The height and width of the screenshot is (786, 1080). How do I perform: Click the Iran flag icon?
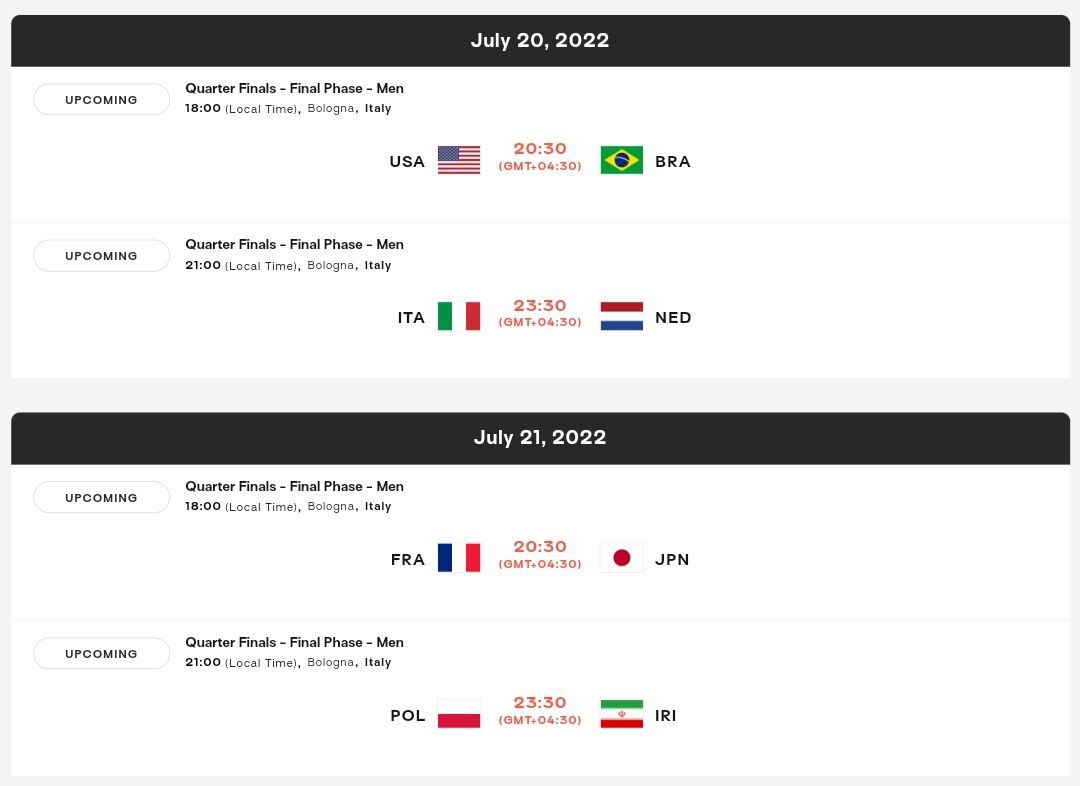coord(621,714)
